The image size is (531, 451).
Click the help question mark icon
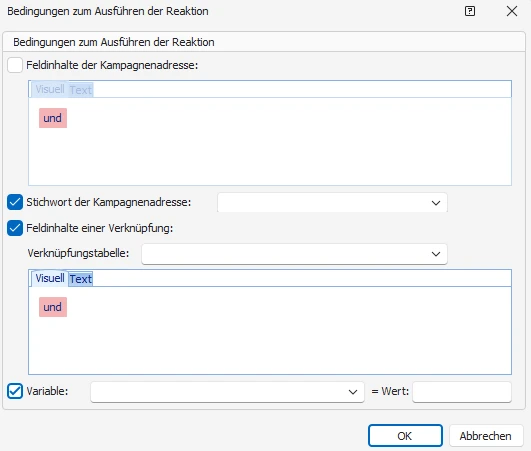point(470,11)
